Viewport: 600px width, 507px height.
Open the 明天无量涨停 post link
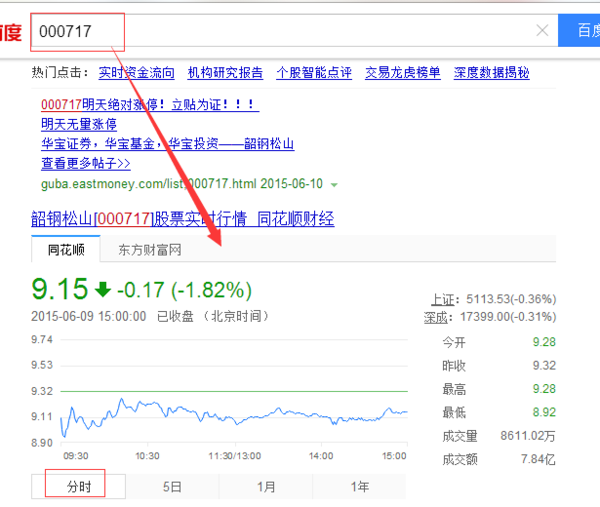coord(79,124)
